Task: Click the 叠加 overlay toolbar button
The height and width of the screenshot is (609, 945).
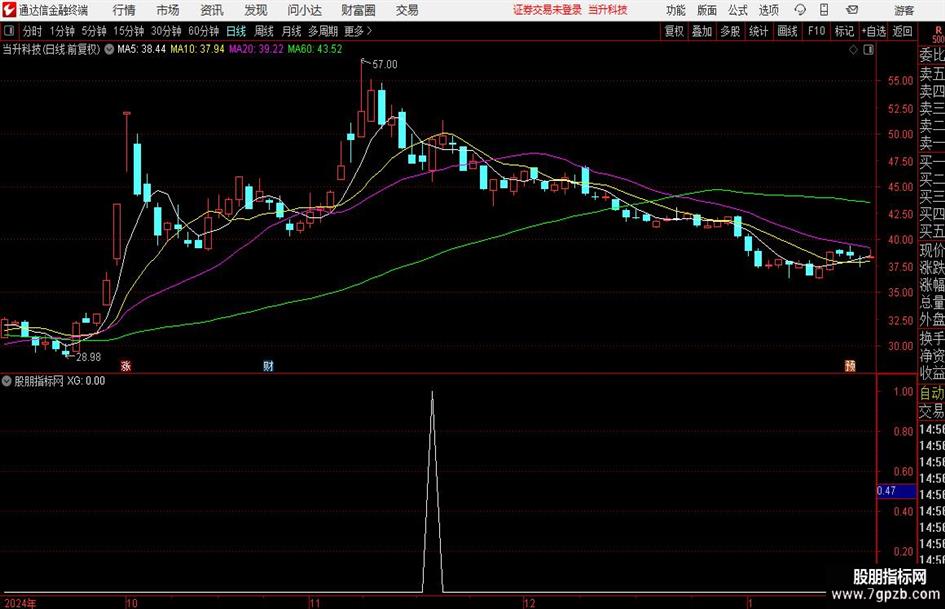Action: [702, 31]
